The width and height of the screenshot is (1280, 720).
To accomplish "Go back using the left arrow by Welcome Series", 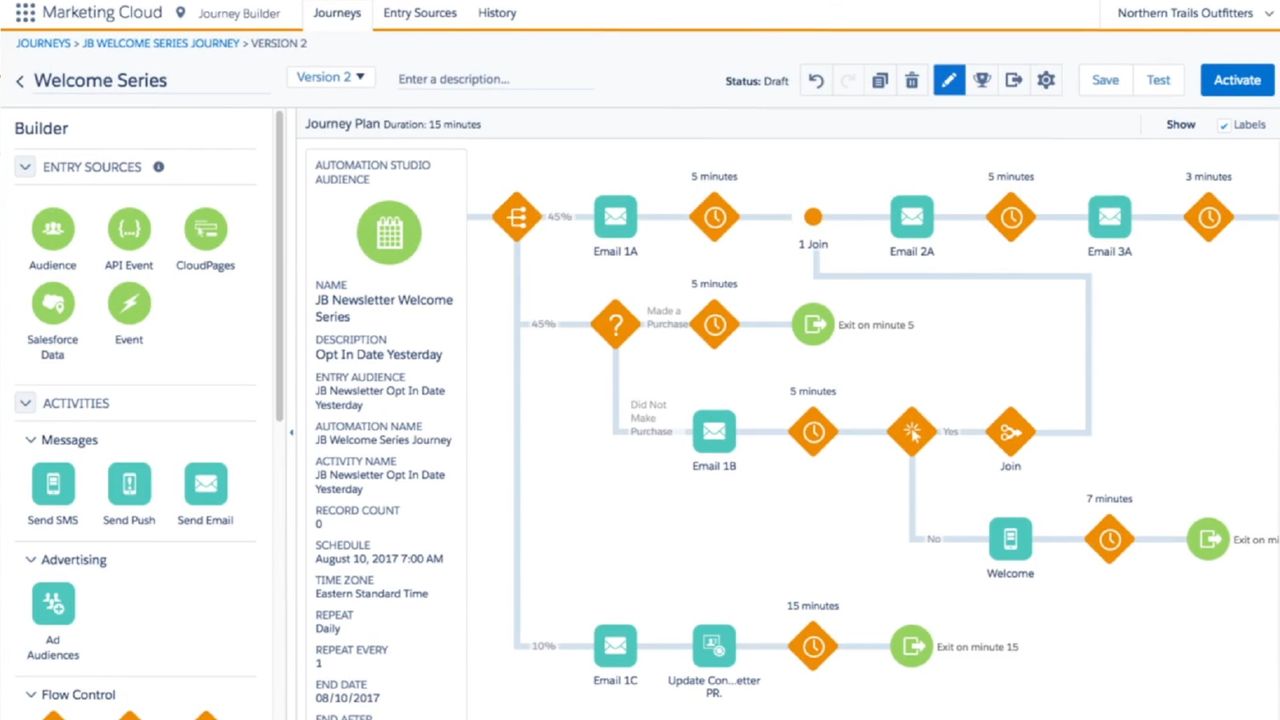I will click(20, 81).
